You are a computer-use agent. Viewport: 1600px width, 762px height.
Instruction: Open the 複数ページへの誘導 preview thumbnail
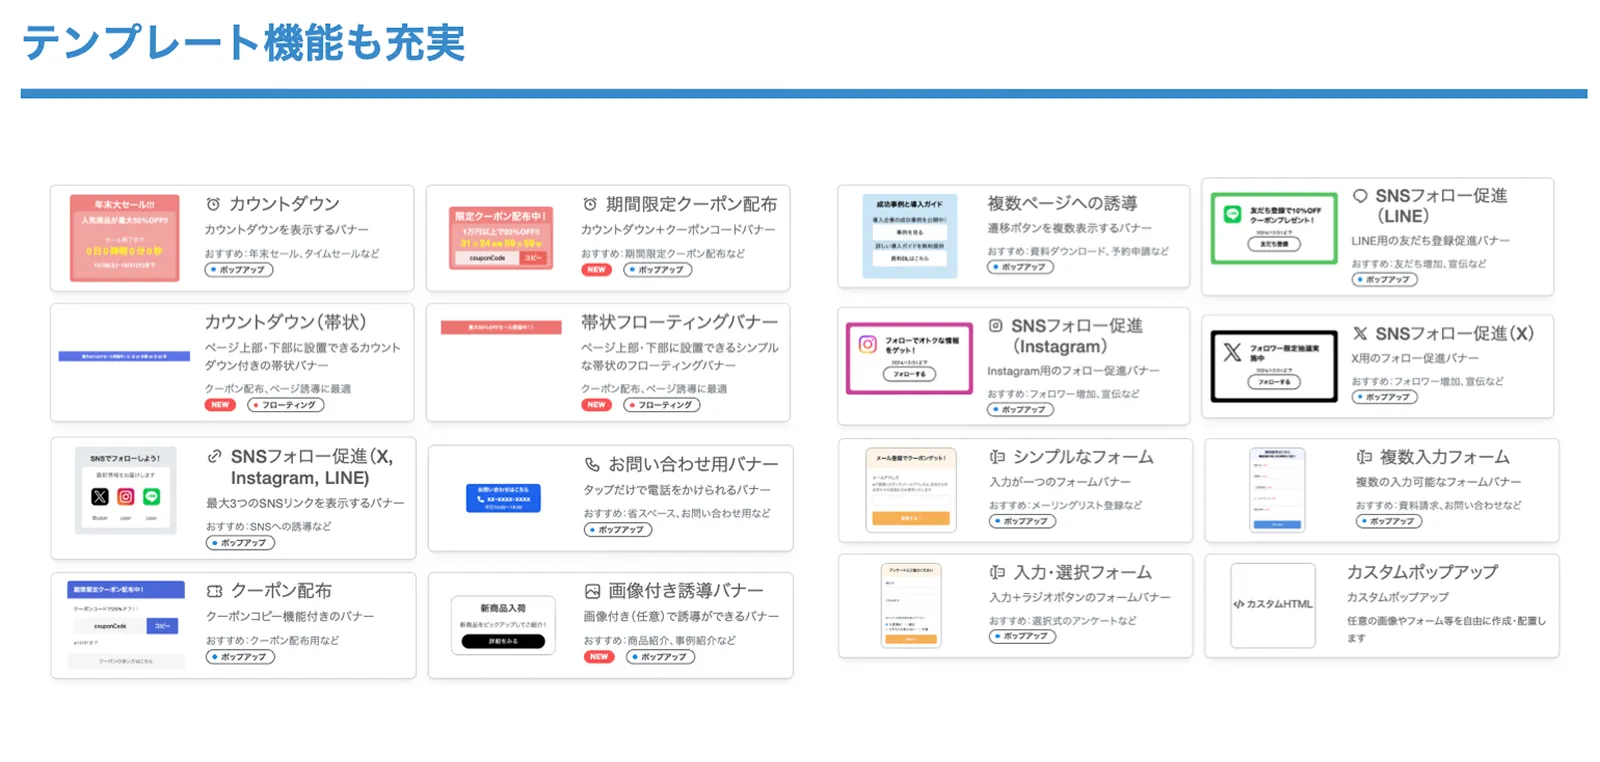tap(909, 236)
